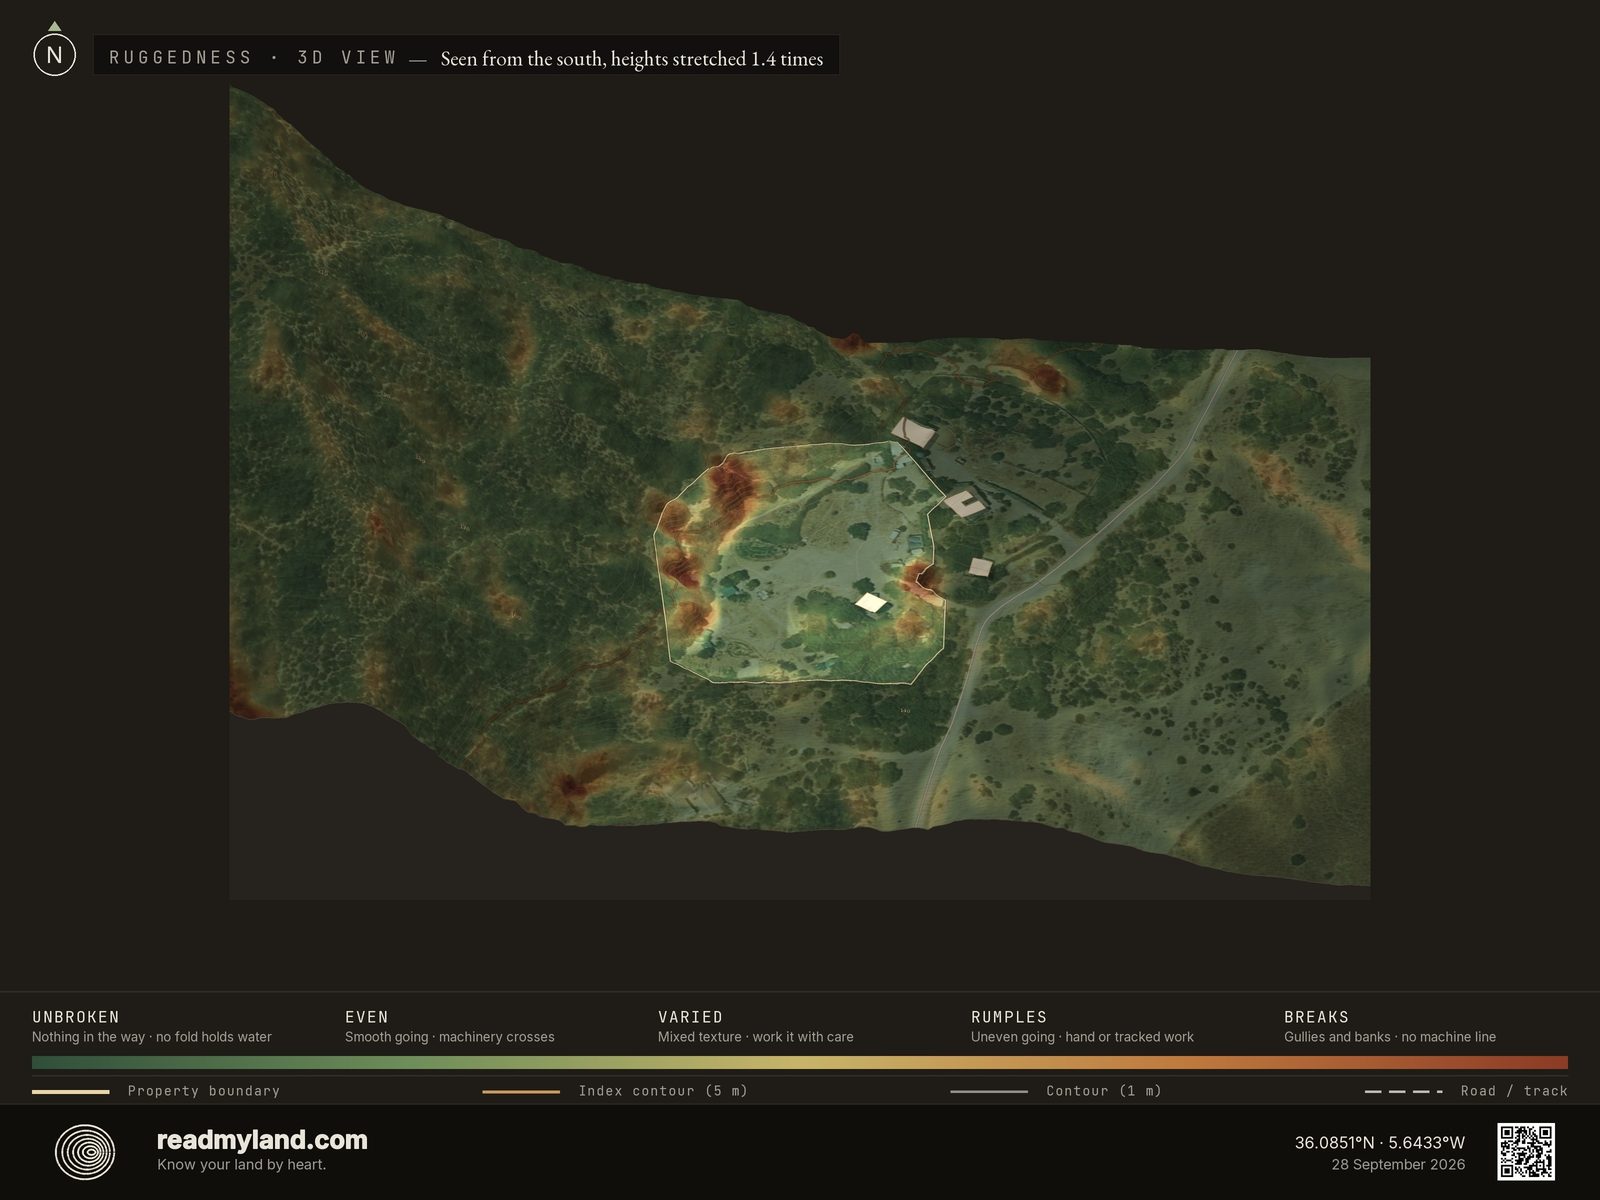Select the RUMPLES legend heading
Image resolution: width=1600 pixels, height=1200 pixels.
coord(1009,1017)
